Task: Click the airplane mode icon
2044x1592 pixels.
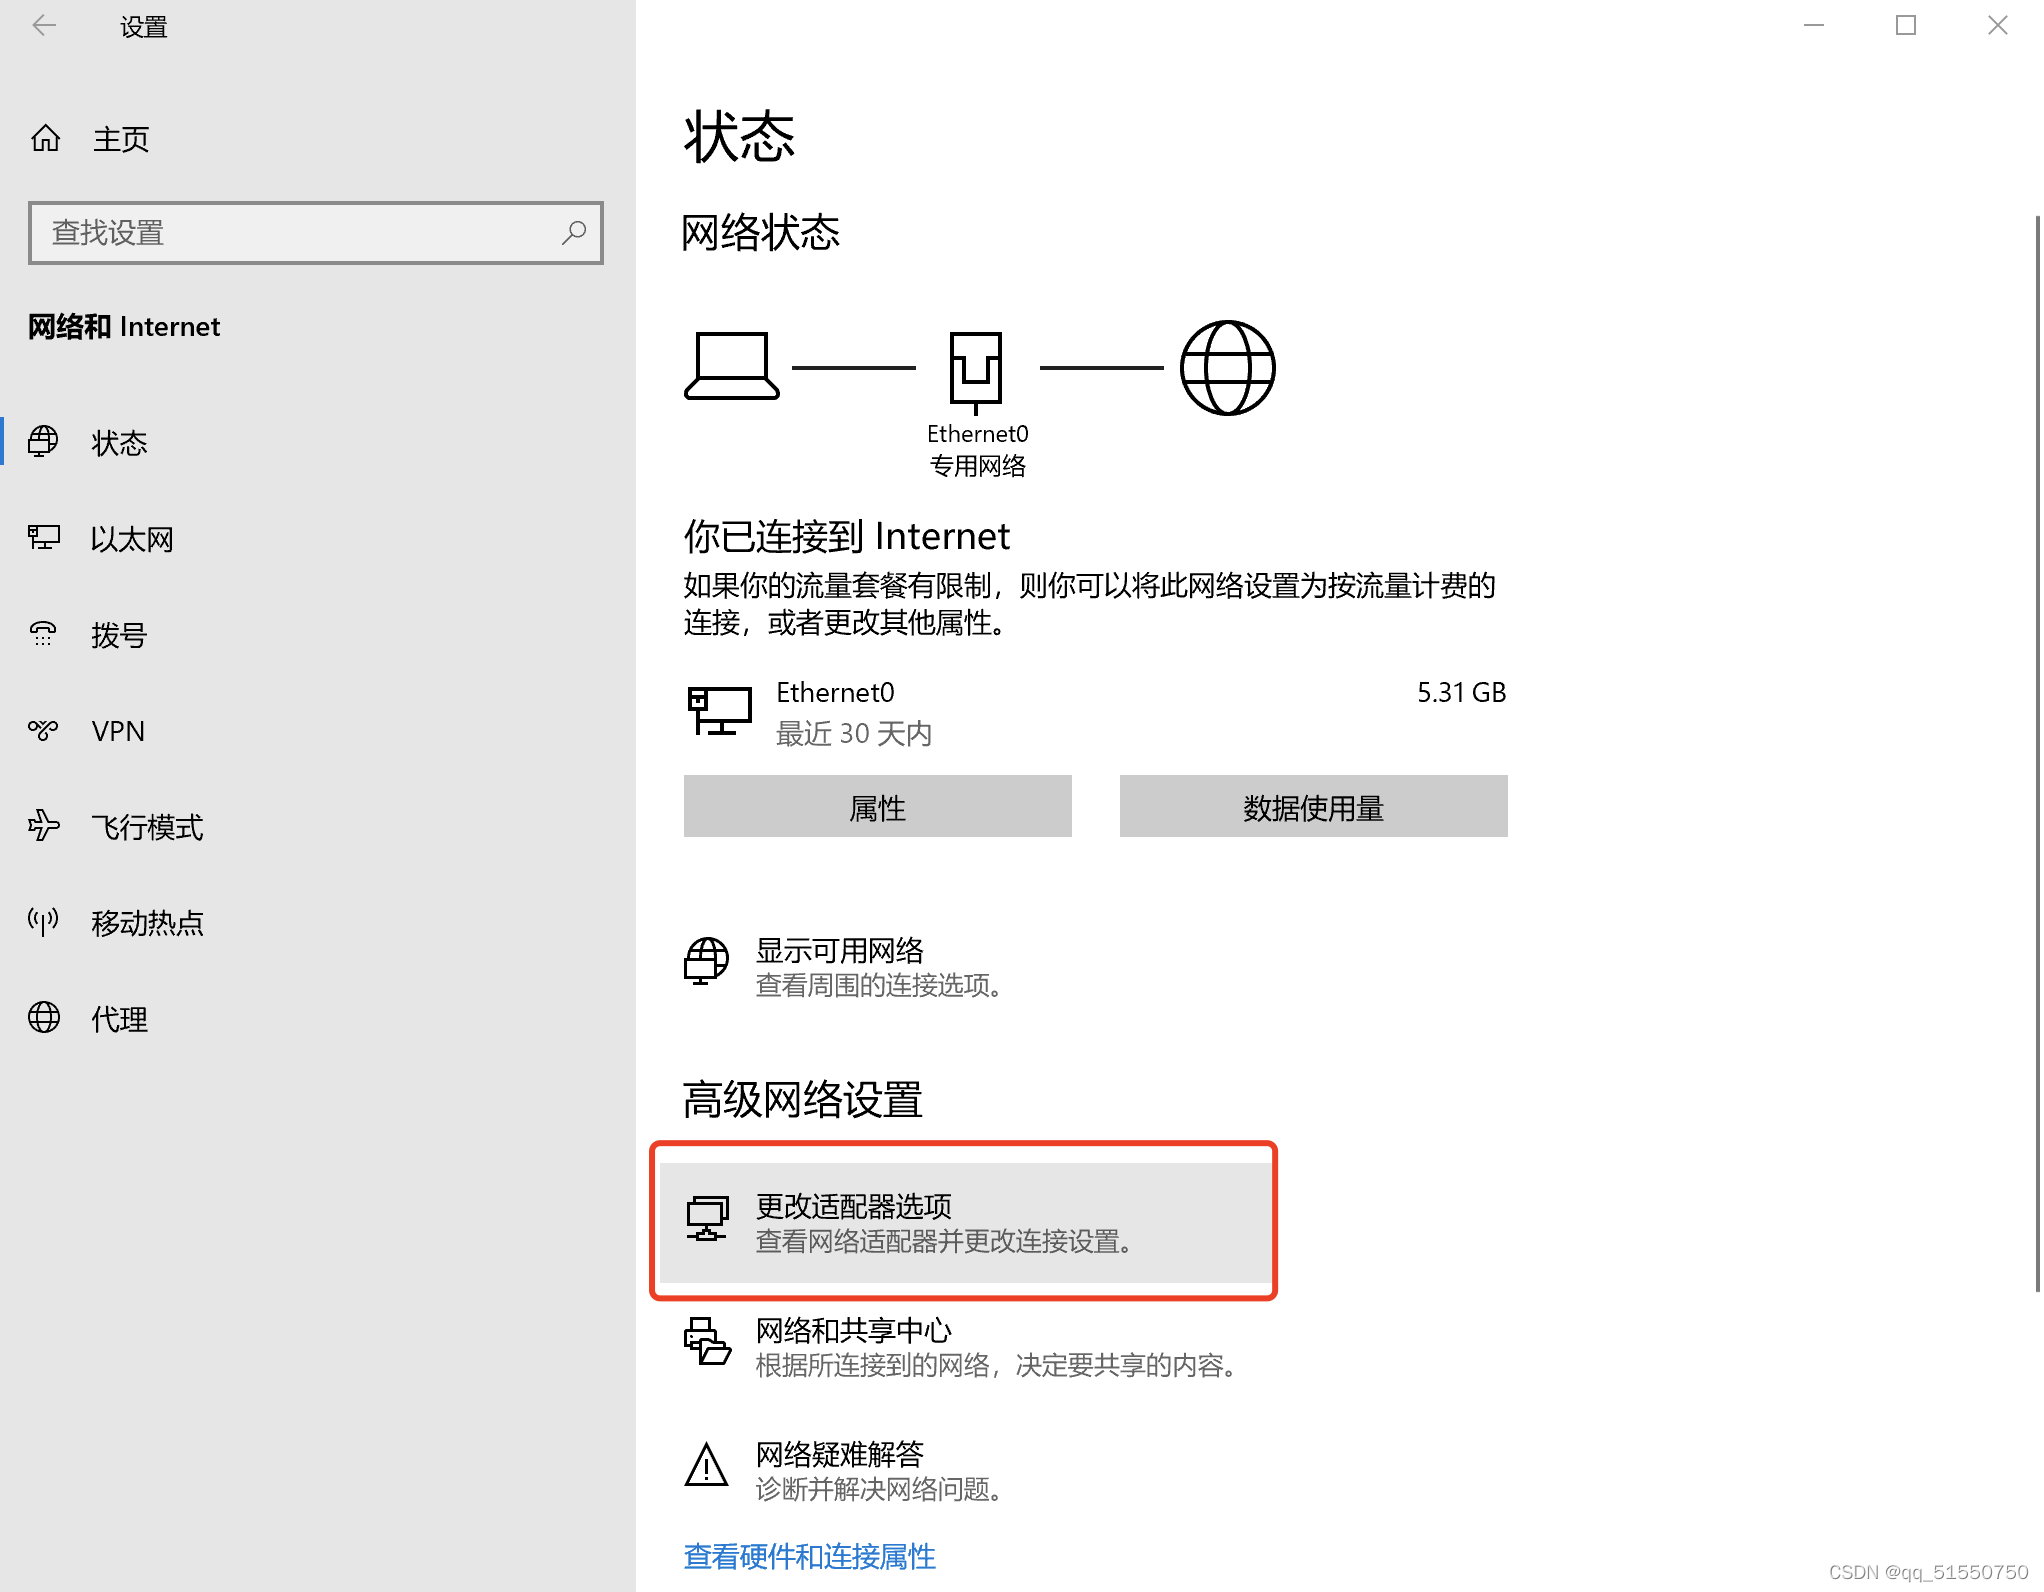Action: coord(43,826)
